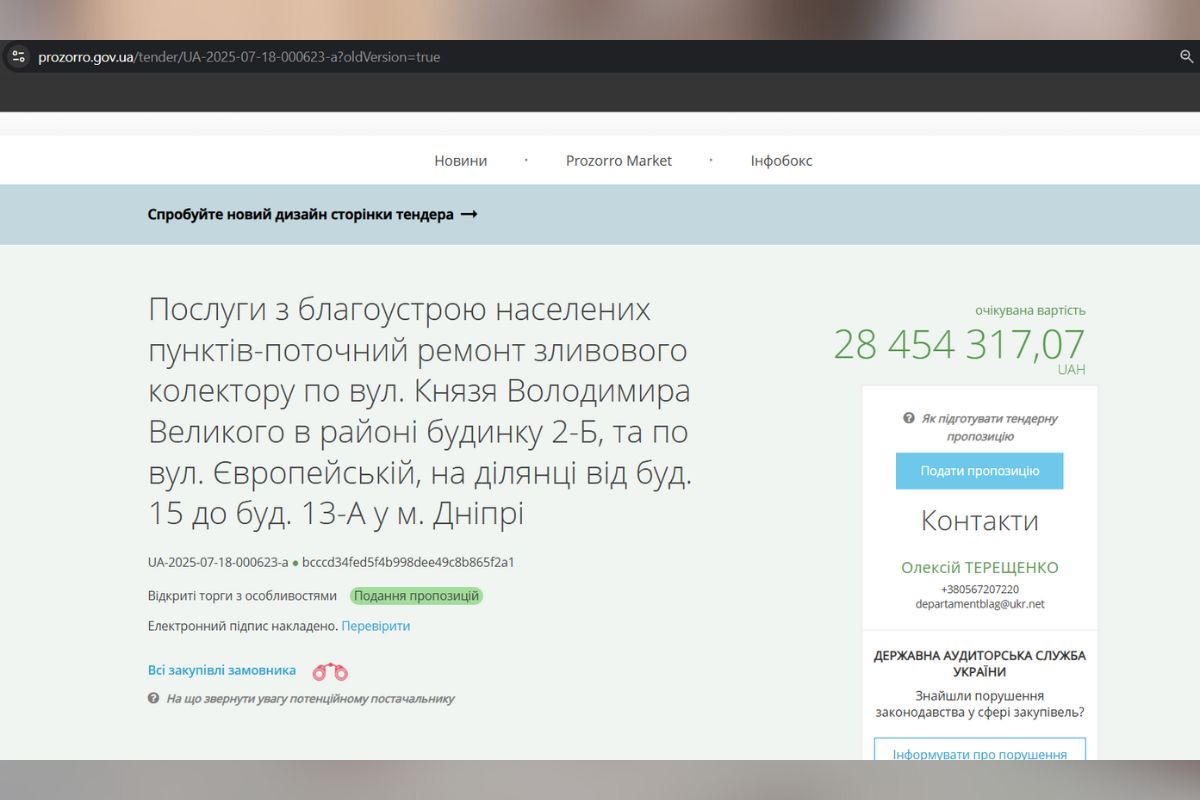Viewport: 1200px width, 800px height.
Task: Click the arrow icon in new design banner
Action: tap(470, 214)
